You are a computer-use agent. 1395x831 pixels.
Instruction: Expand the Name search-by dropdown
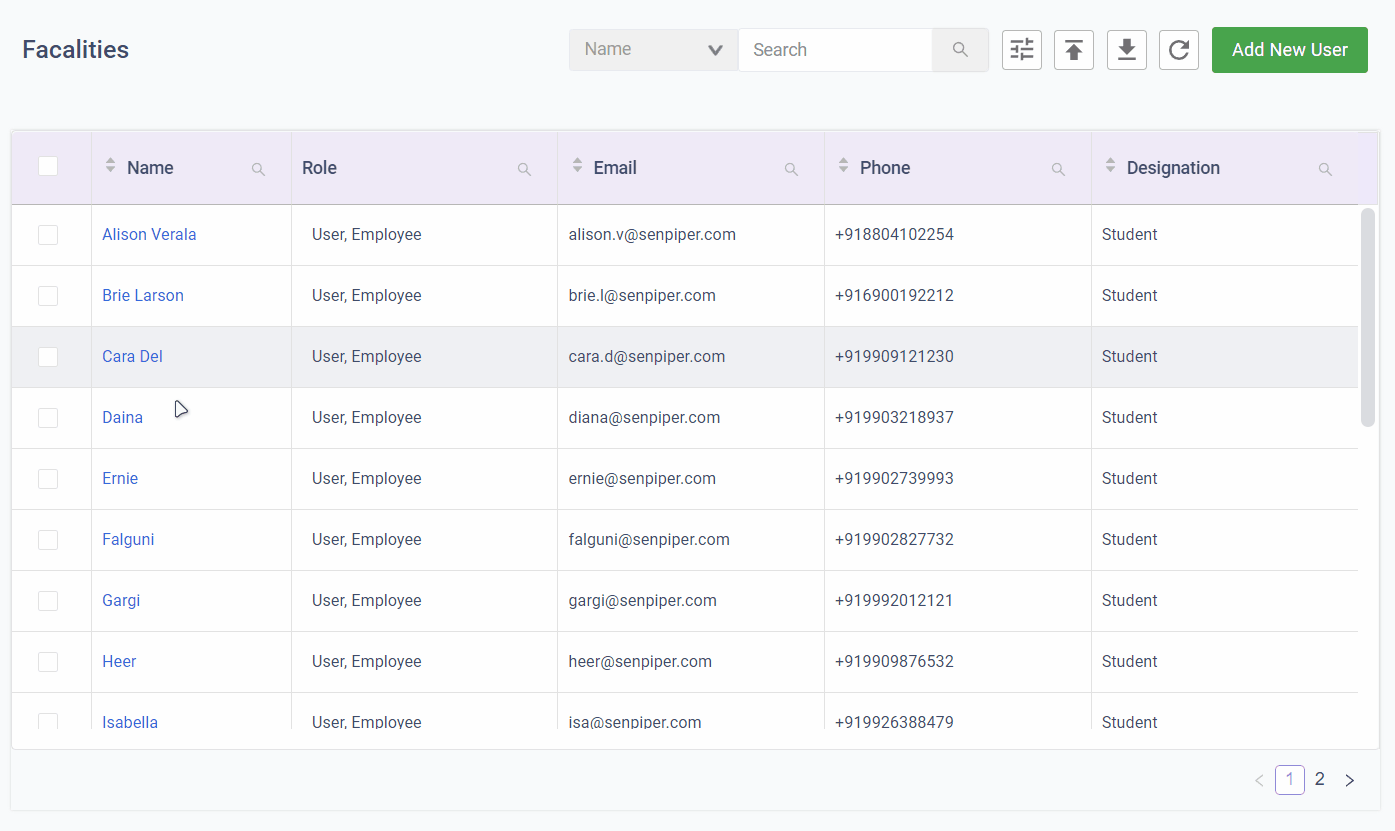(x=653, y=50)
